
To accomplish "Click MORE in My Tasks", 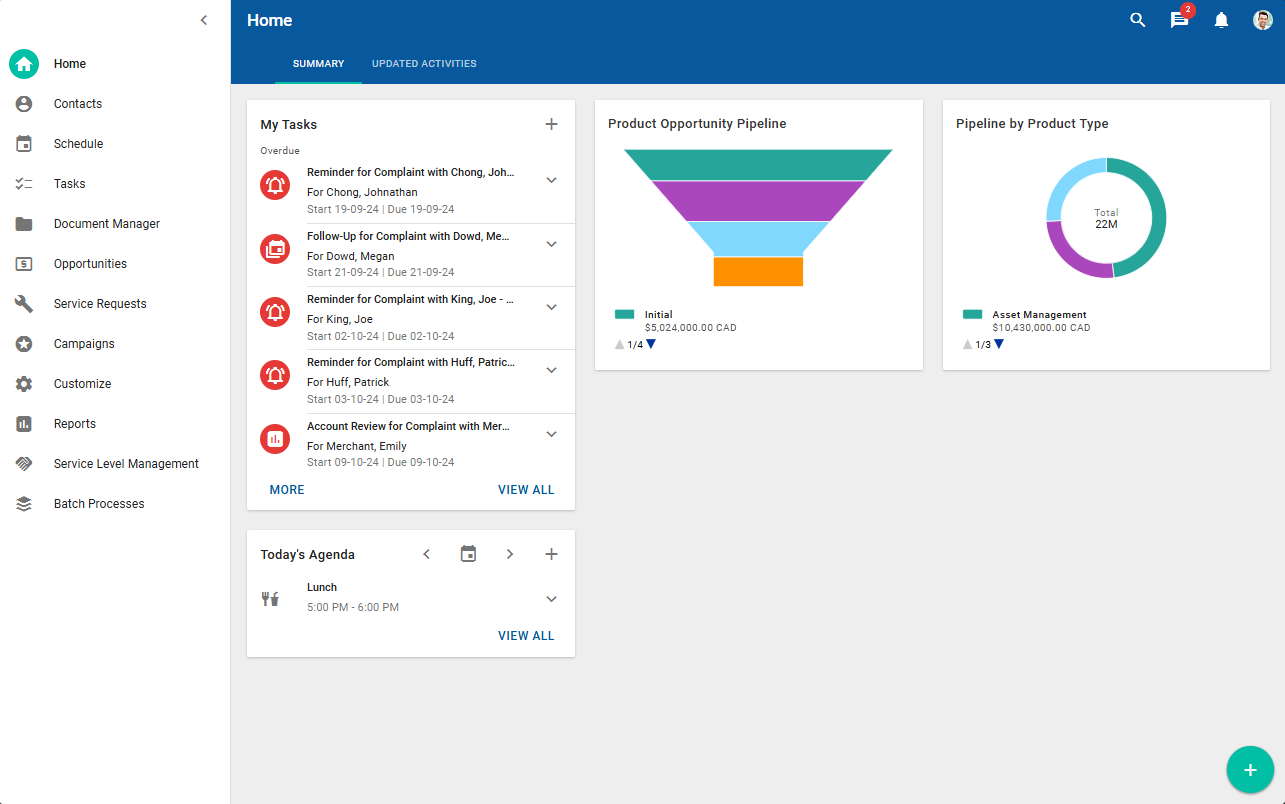I will [287, 490].
